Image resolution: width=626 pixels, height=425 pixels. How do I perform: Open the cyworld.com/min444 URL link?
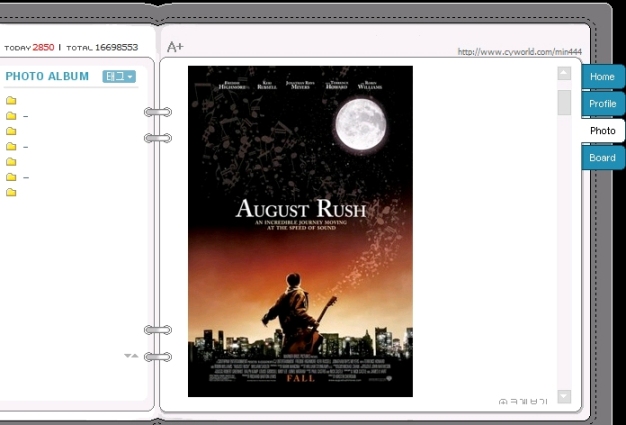point(519,51)
